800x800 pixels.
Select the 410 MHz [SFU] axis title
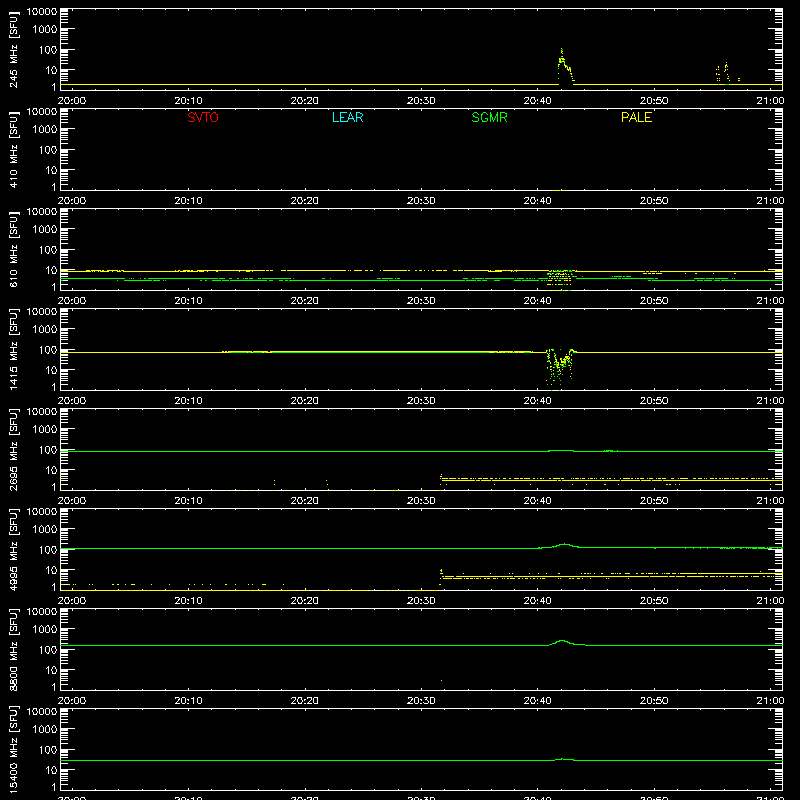coord(13,149)
